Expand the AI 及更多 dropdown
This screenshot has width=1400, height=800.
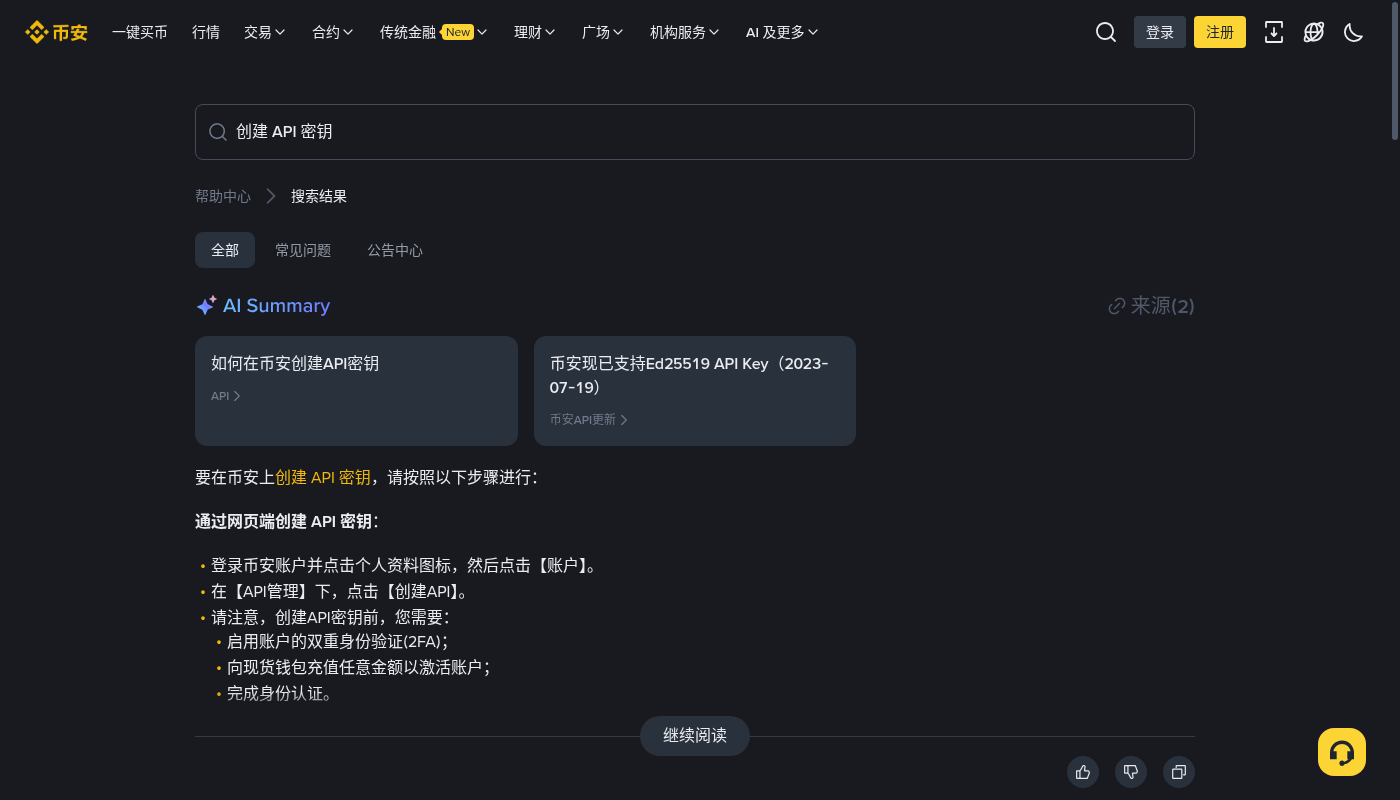pos(782,32)
